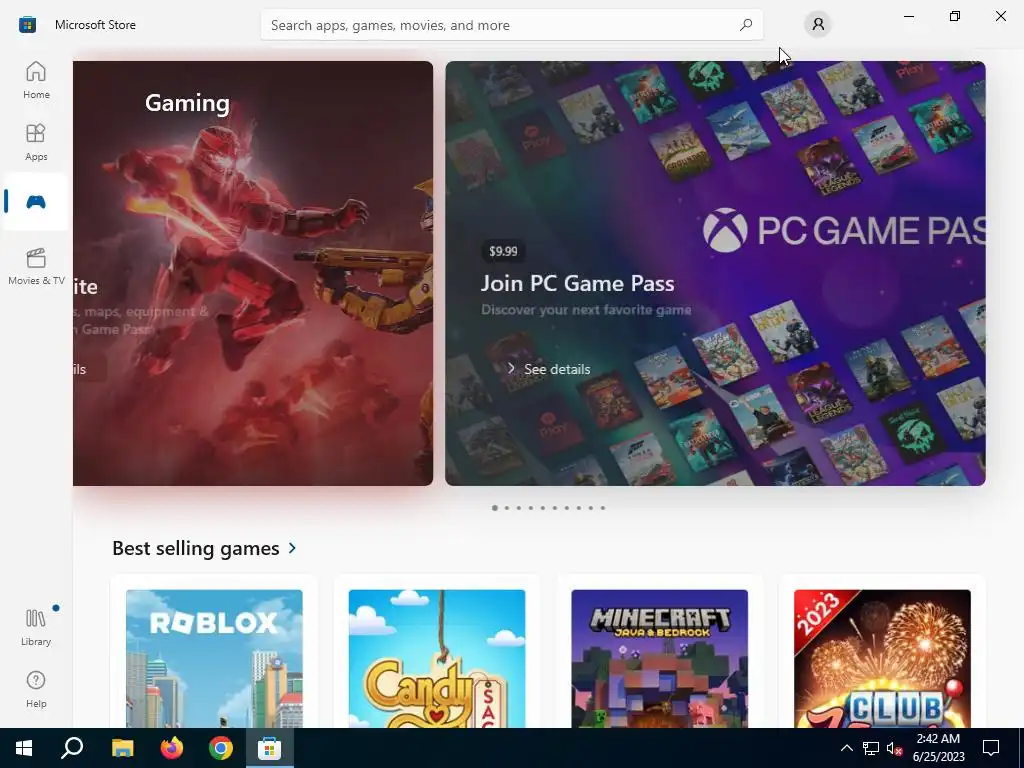The image size is (1024, 768).
Task: Launch Google Chrome from taskbar
Action: [221, 748]
